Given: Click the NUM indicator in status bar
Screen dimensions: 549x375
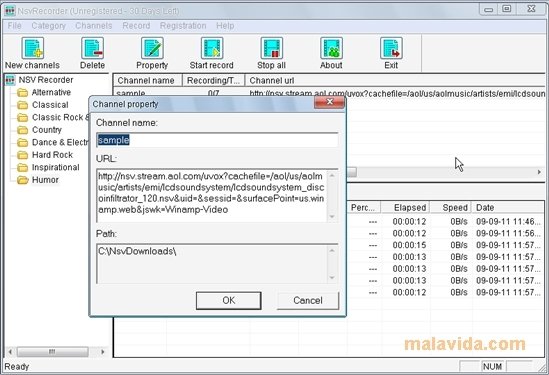Looking at the screenshot, I should [492, 367].
